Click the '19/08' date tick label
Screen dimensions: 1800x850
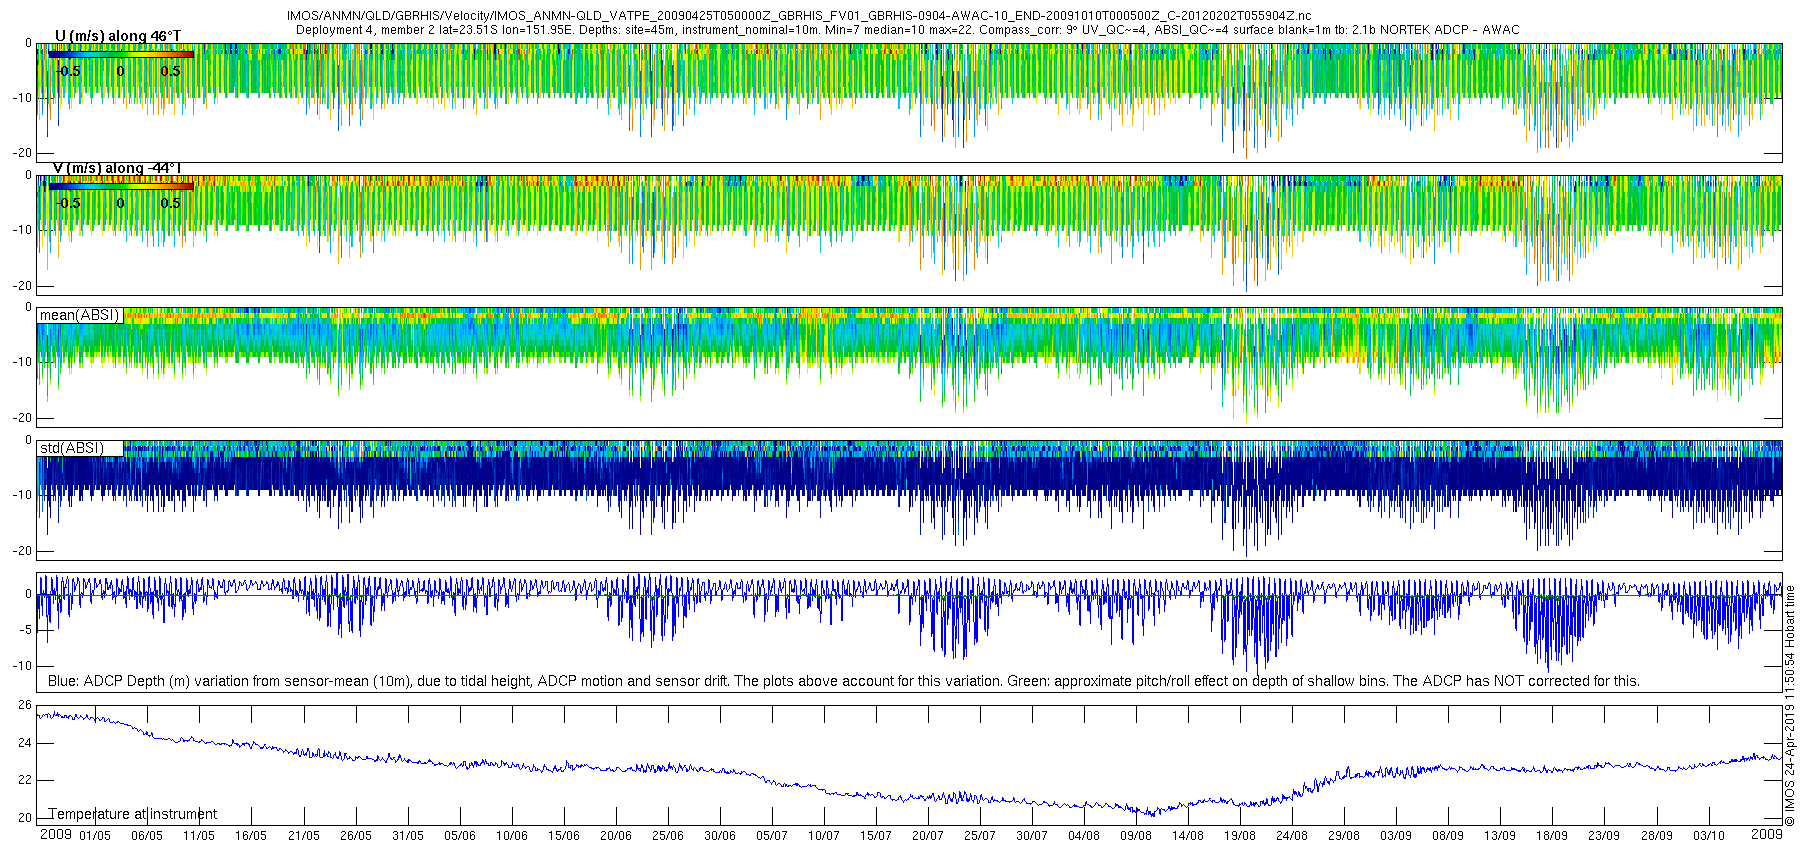point(1240,836)
